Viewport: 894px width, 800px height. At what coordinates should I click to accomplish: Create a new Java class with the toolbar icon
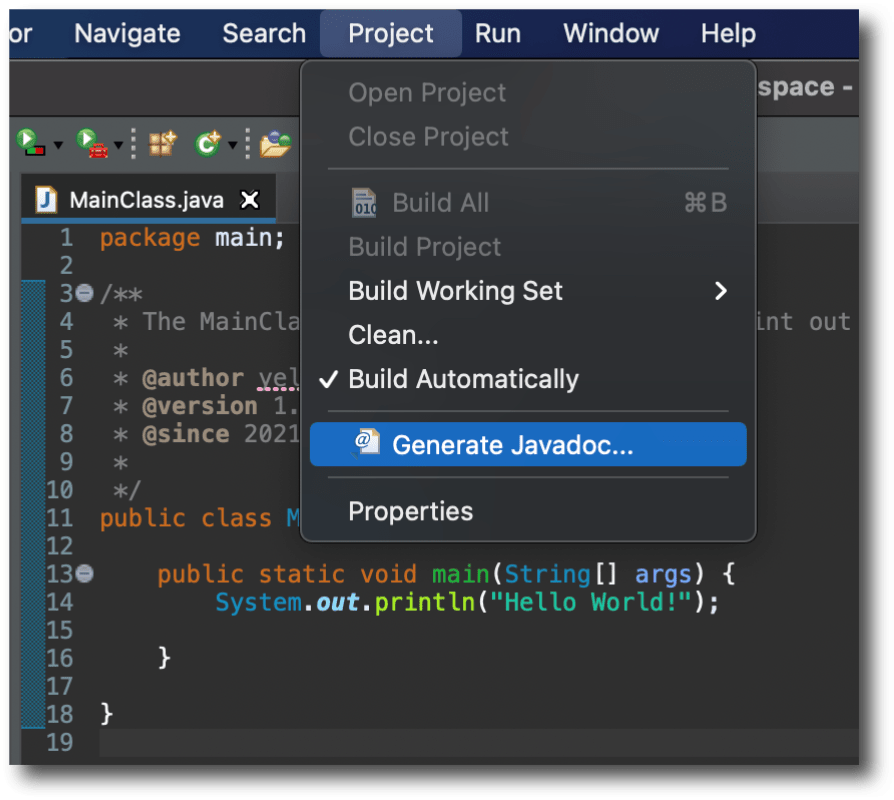point(206,142)
